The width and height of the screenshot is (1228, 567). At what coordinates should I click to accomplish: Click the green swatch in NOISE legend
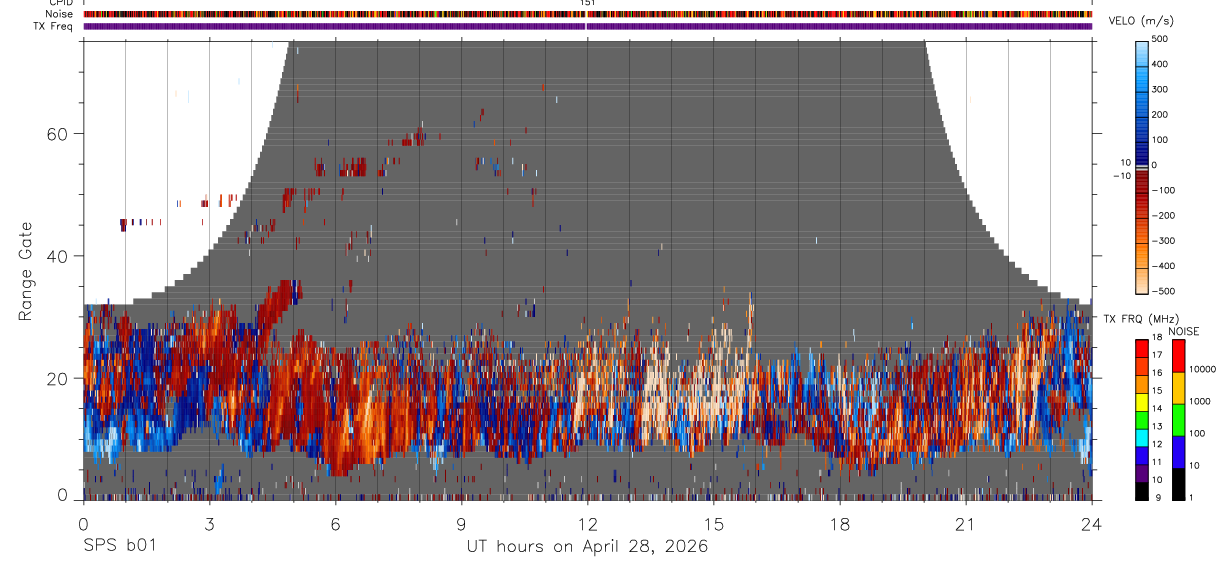(x=1180, y=420)
